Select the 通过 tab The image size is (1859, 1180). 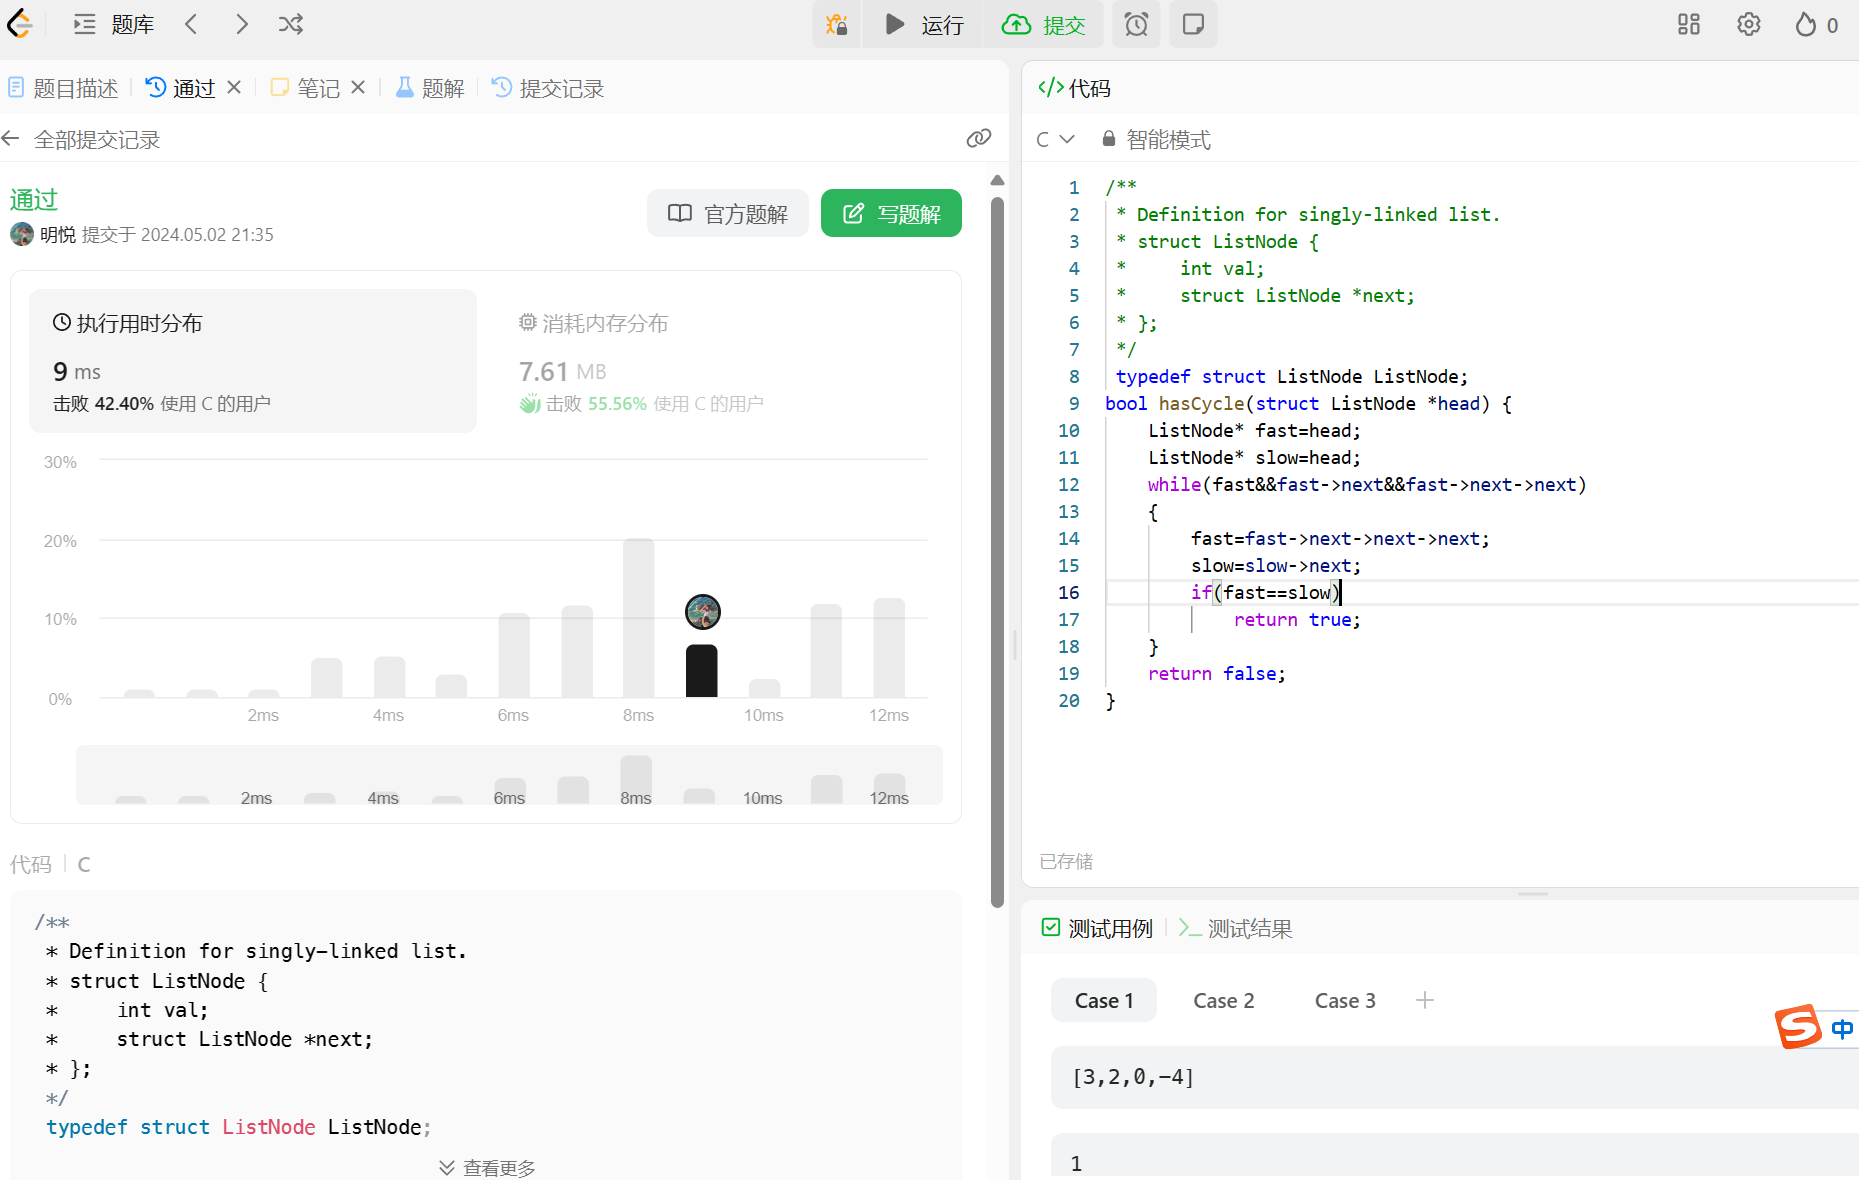(x=181, y=88)
